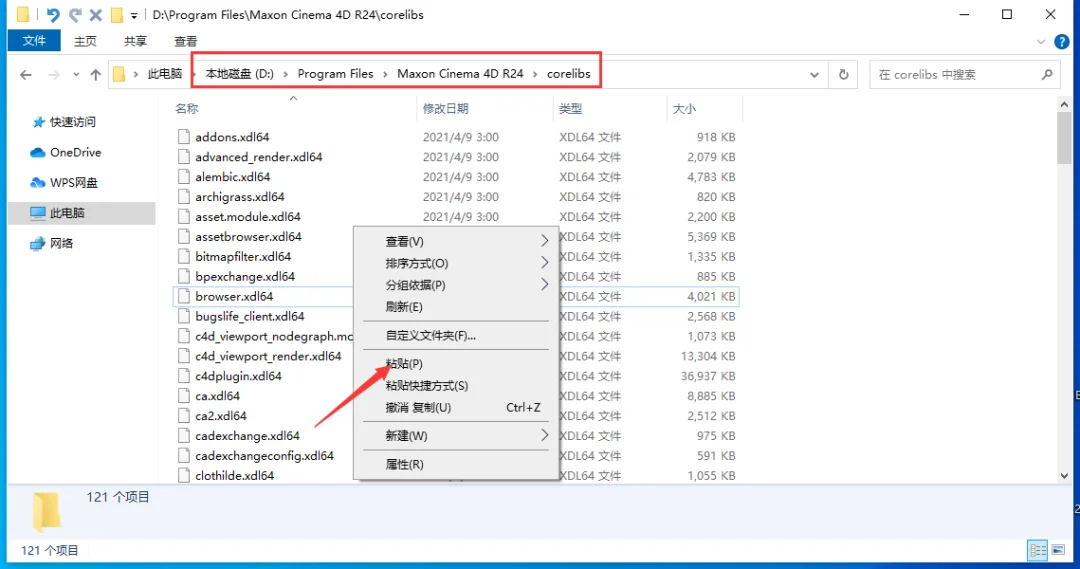Open the 新建(W) context submenu

tap(456, 436)
